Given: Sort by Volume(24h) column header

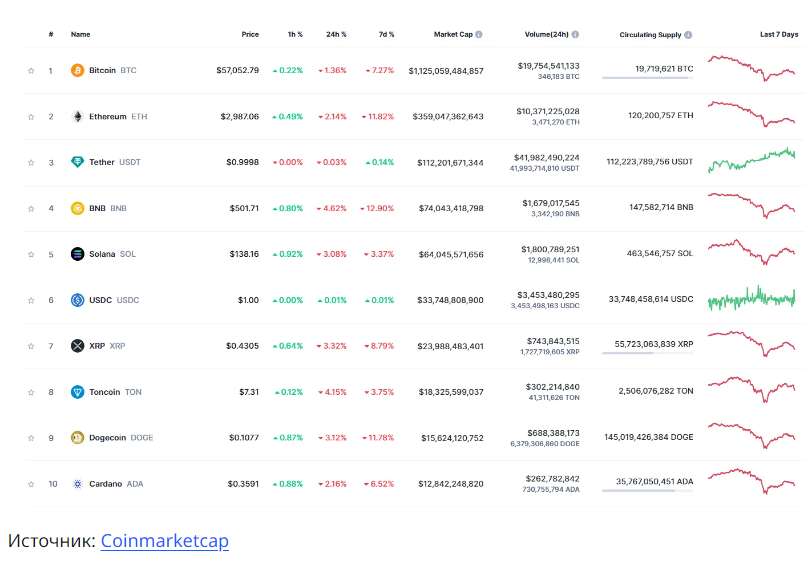Looking at the screenshot, I should 546,35.
